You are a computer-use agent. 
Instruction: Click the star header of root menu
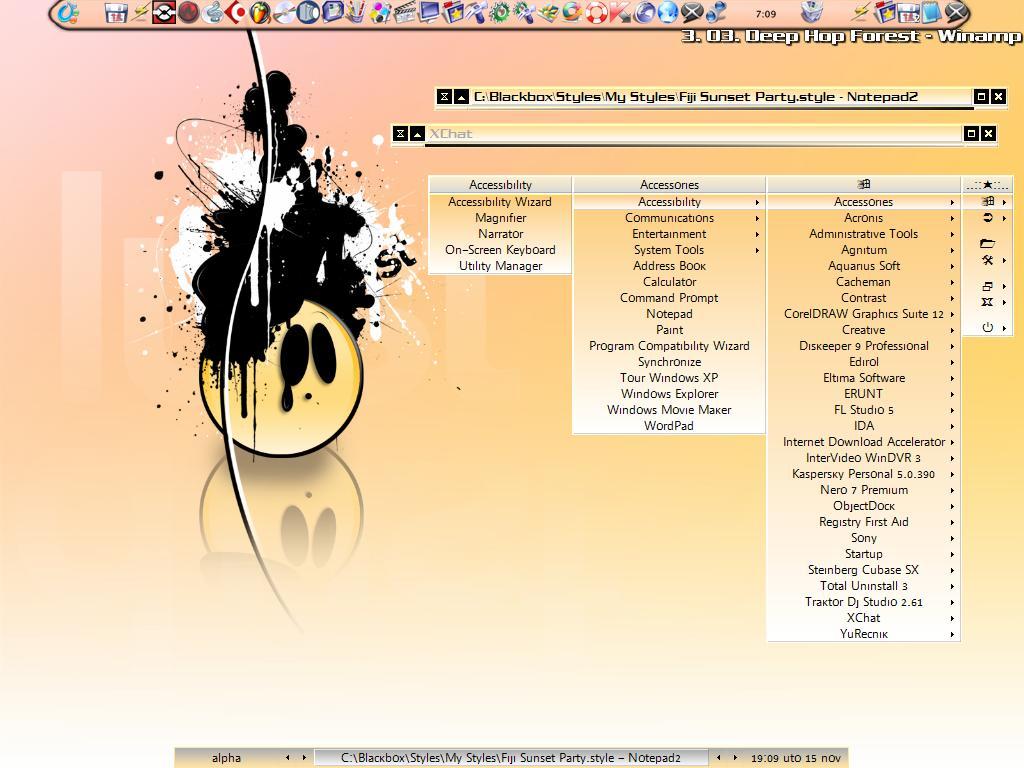pyautogui.click(x=987, y=185)
